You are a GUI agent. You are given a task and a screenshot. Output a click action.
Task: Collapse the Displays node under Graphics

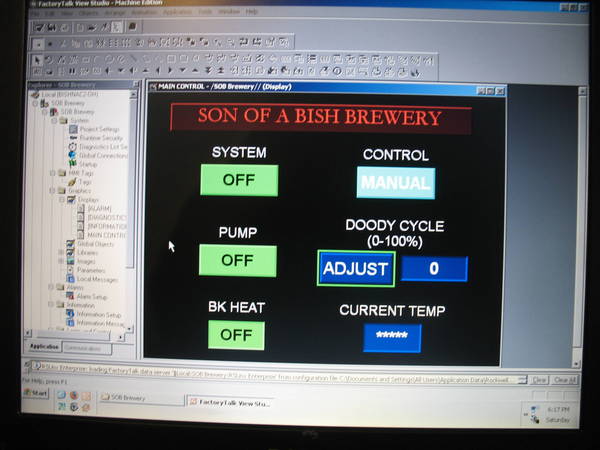(x=62, y=199)
